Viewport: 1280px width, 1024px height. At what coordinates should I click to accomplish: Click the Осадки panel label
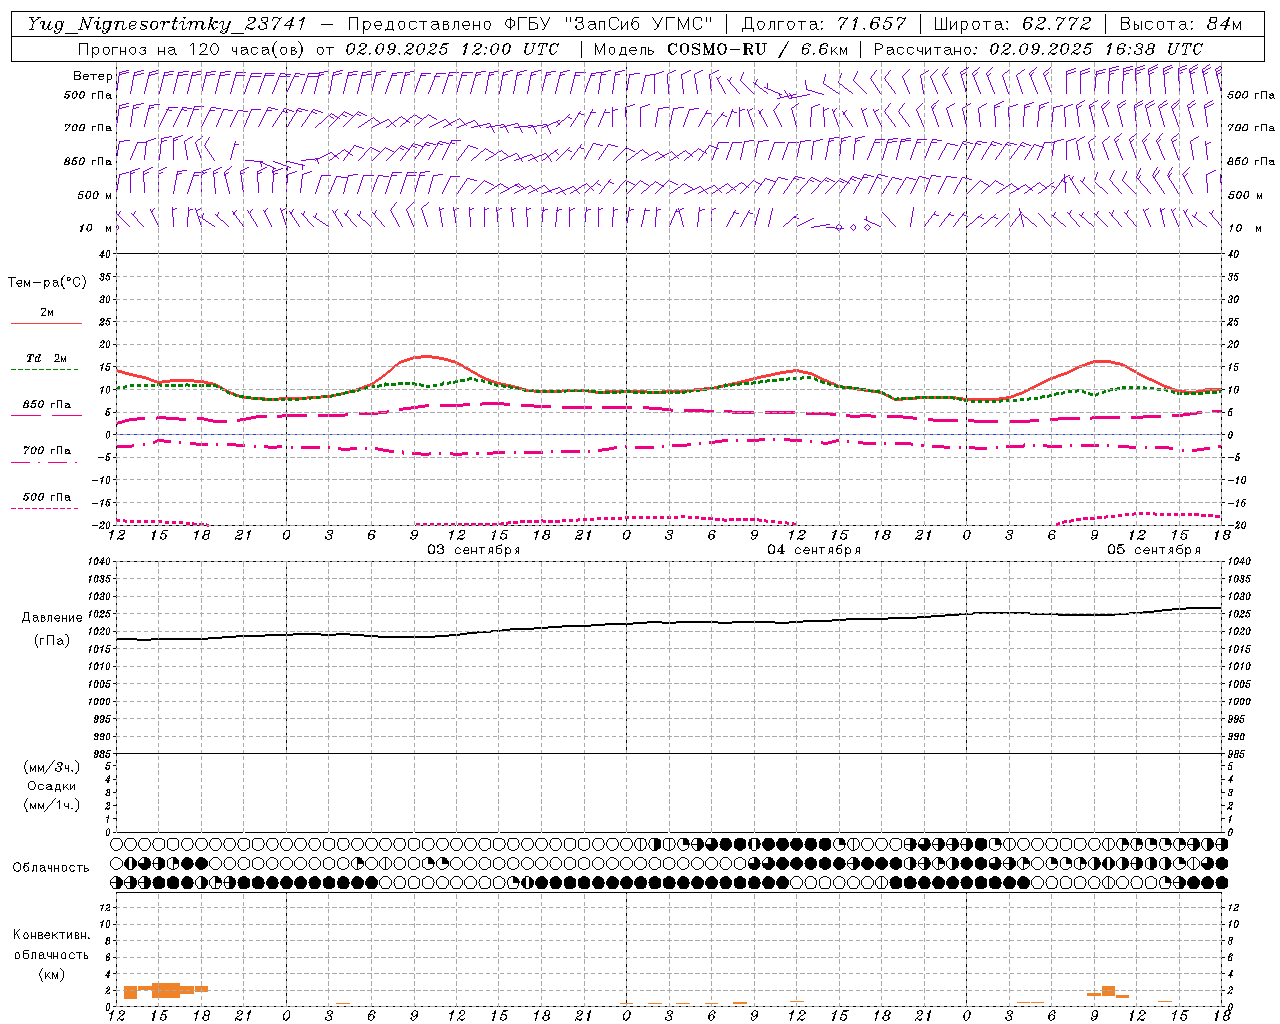(52, 786)
